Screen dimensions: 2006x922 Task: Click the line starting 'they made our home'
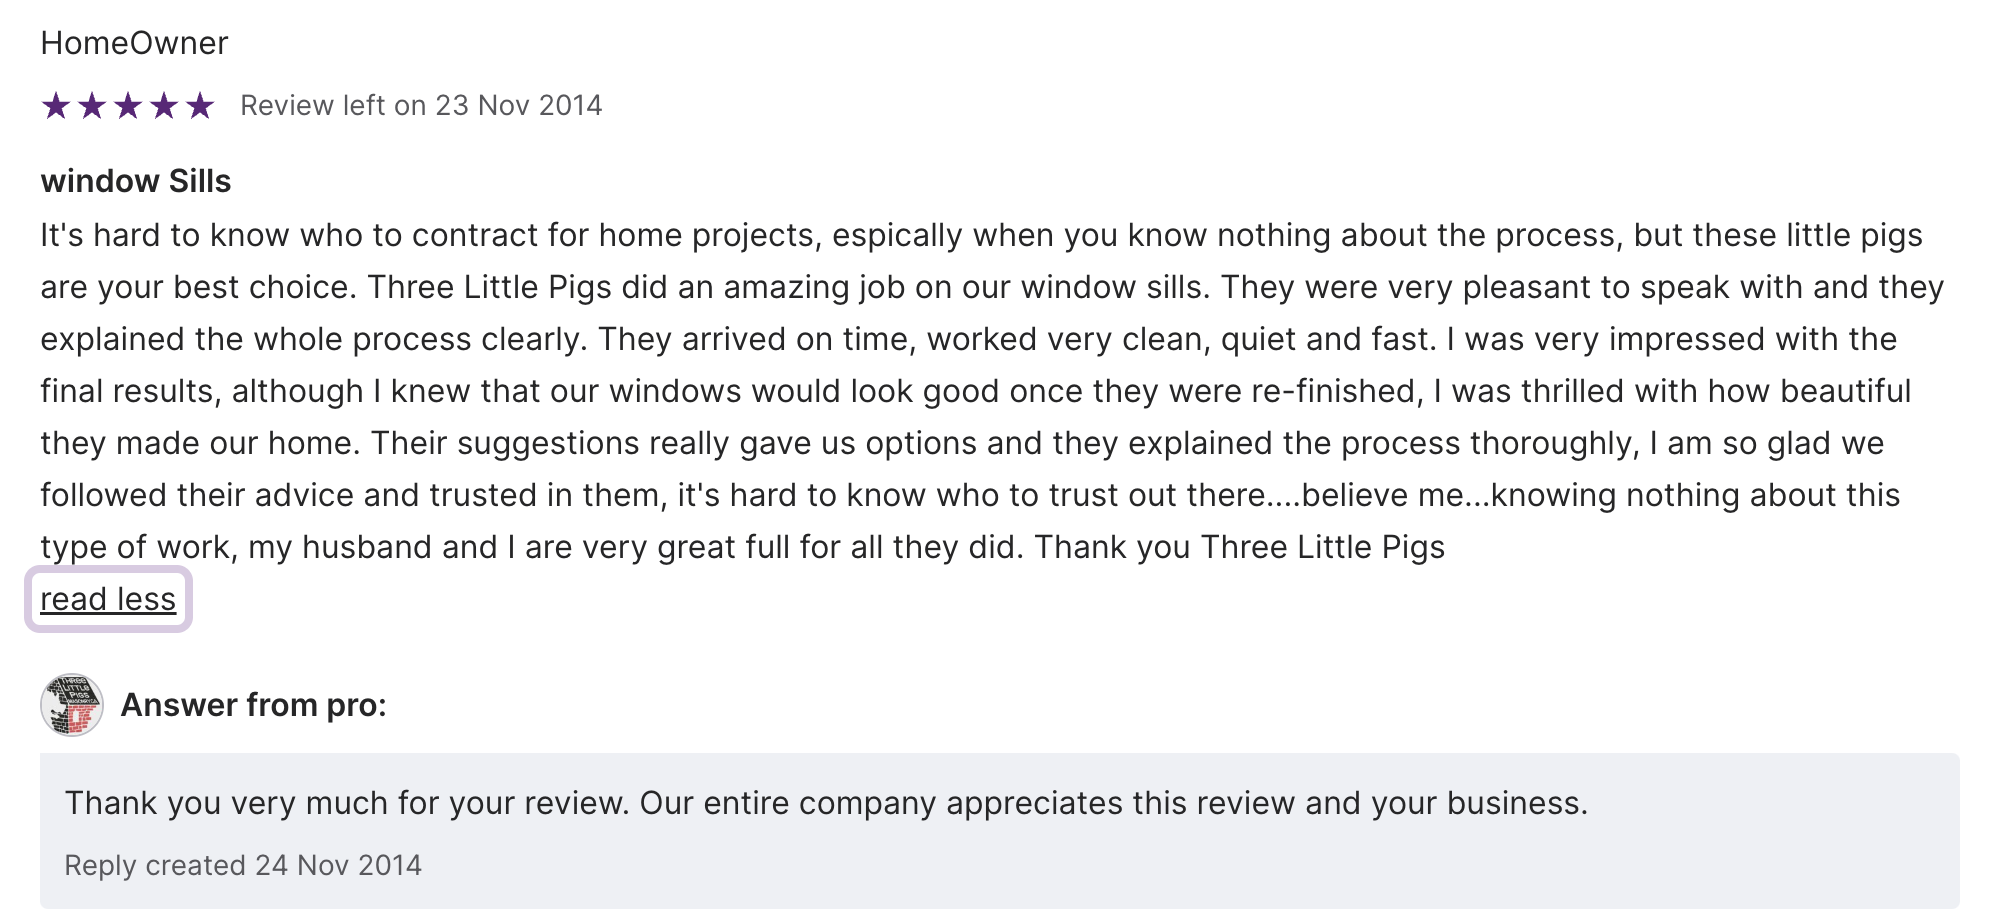click(962, 443)
